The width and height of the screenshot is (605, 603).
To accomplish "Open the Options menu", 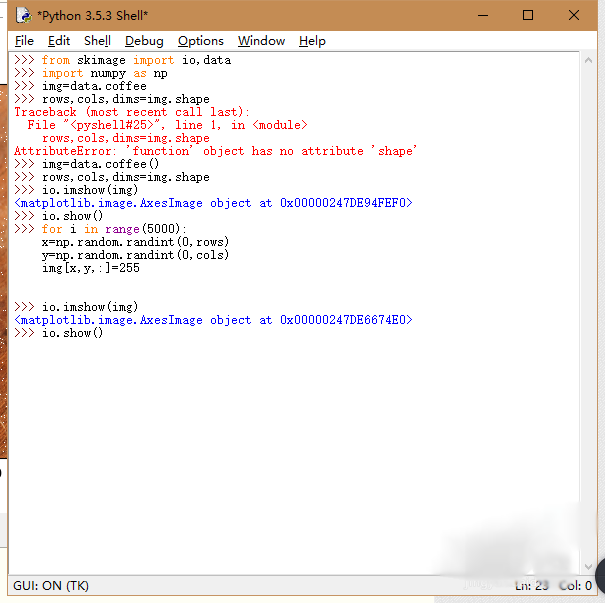I will 201,41.
